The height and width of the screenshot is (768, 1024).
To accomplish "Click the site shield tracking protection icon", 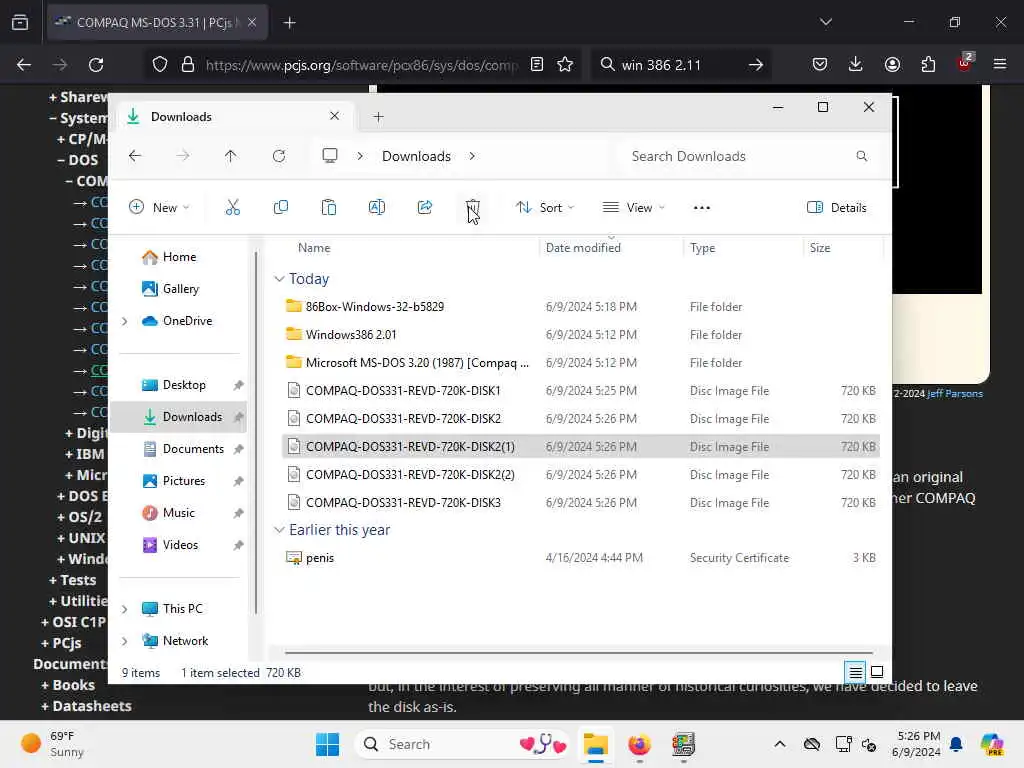I will pos(160,65).
